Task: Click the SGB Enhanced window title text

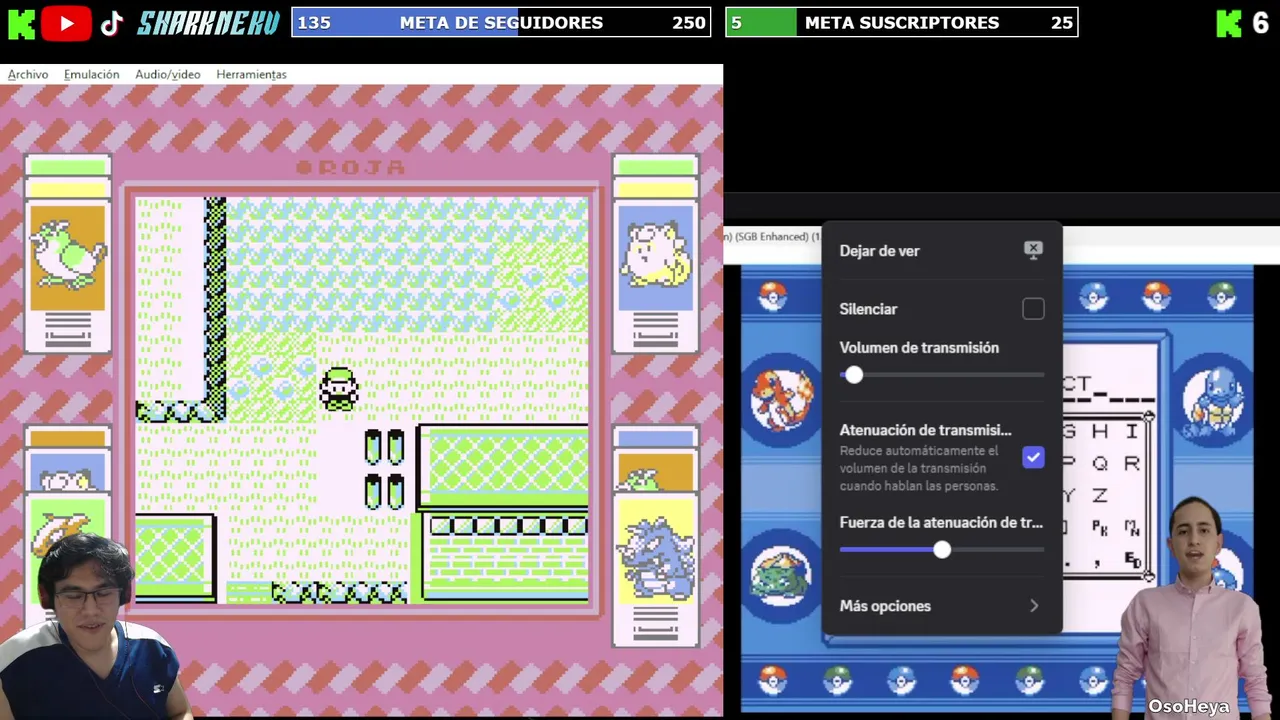Action: click(771, 236)
